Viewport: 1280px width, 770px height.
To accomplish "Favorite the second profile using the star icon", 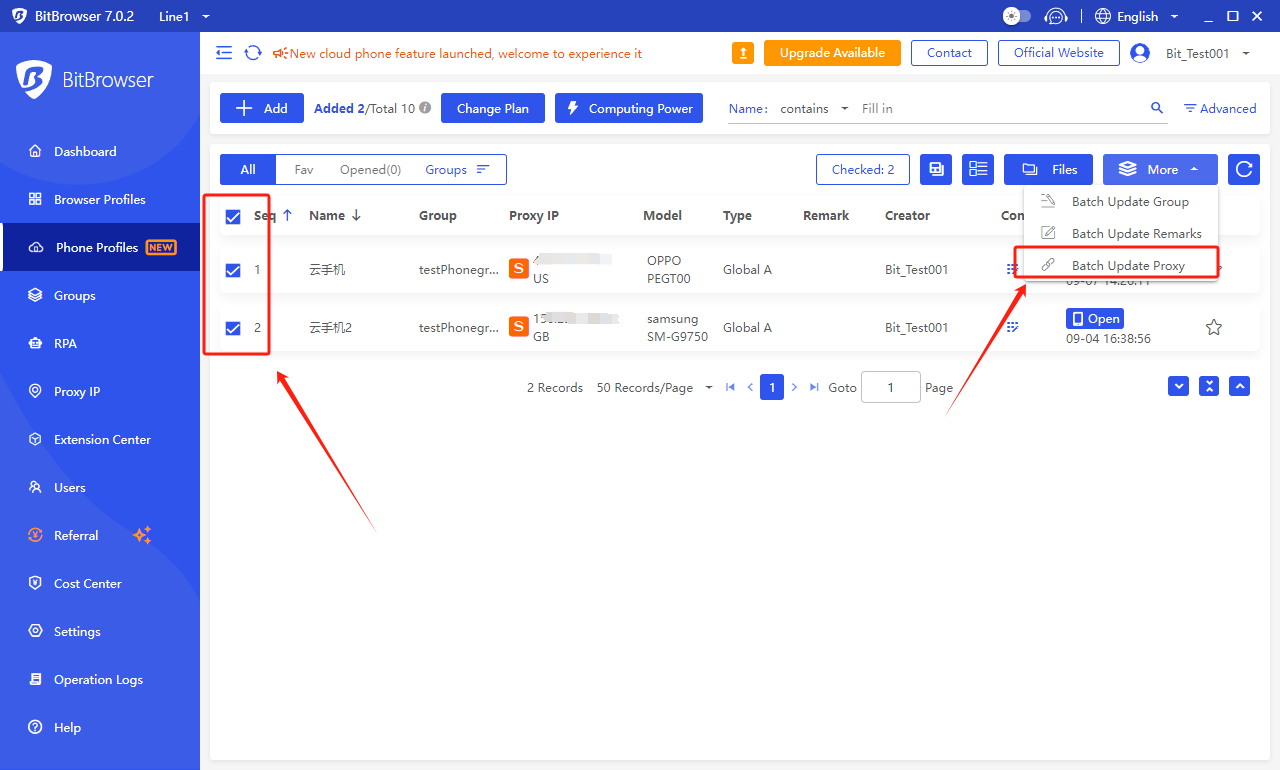I will tap(1213, 327).
